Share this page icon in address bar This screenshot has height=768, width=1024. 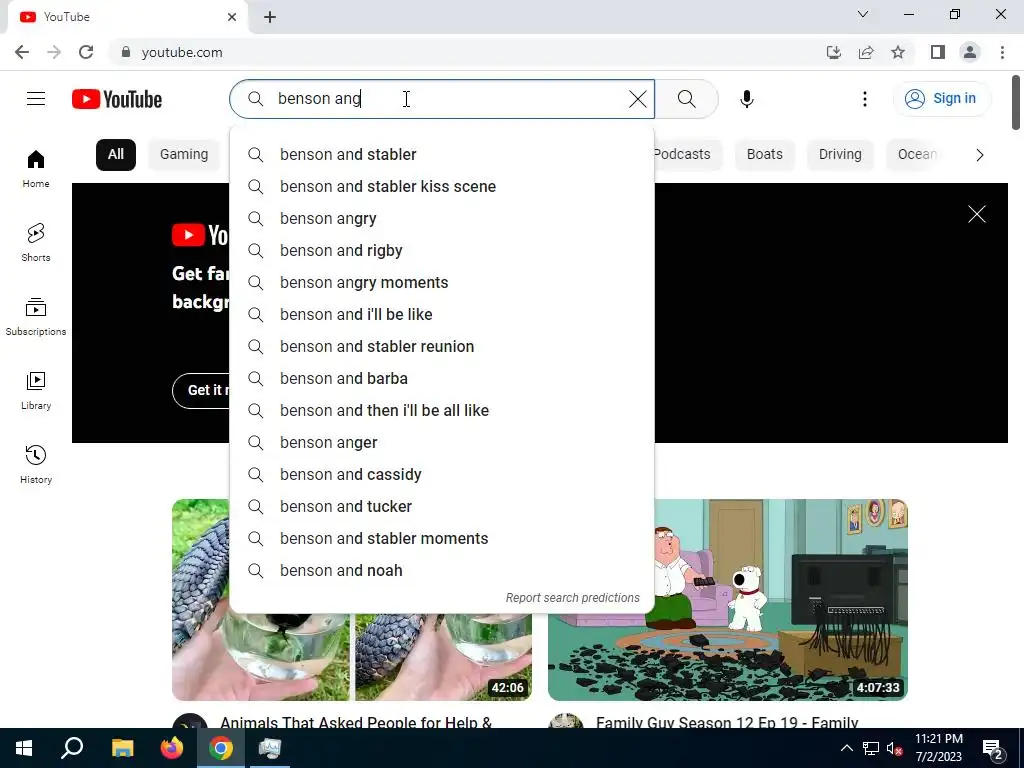(866, 52)
